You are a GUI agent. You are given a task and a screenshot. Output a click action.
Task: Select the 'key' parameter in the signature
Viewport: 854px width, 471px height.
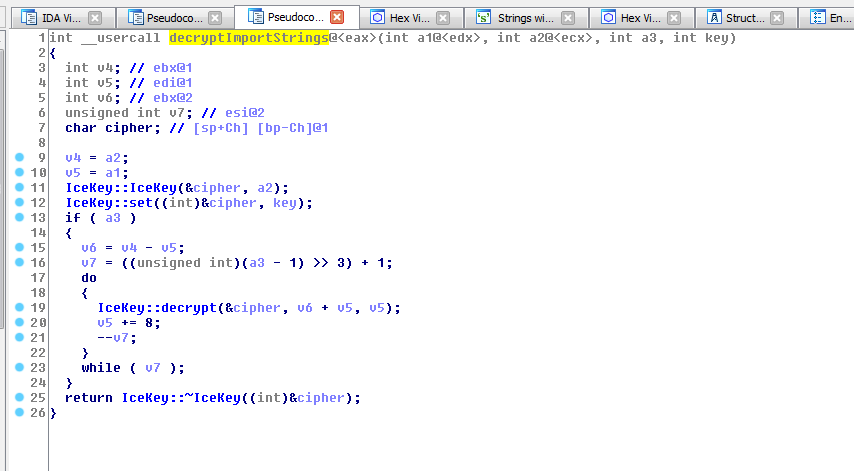pos(716,38)
